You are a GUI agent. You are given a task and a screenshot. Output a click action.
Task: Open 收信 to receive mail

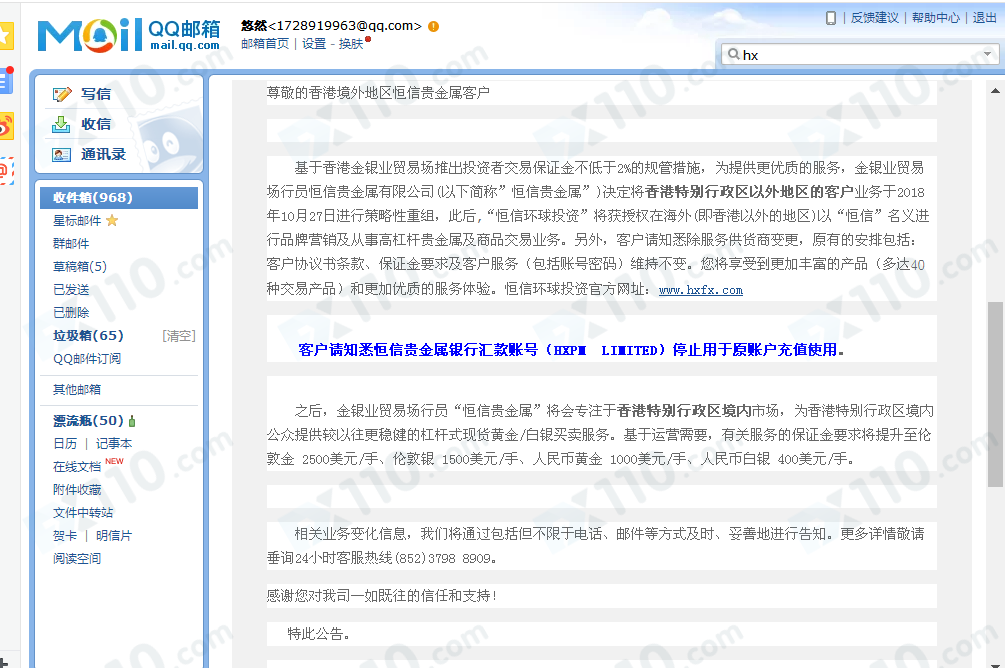pyautogui.click(x=96, y=124)
